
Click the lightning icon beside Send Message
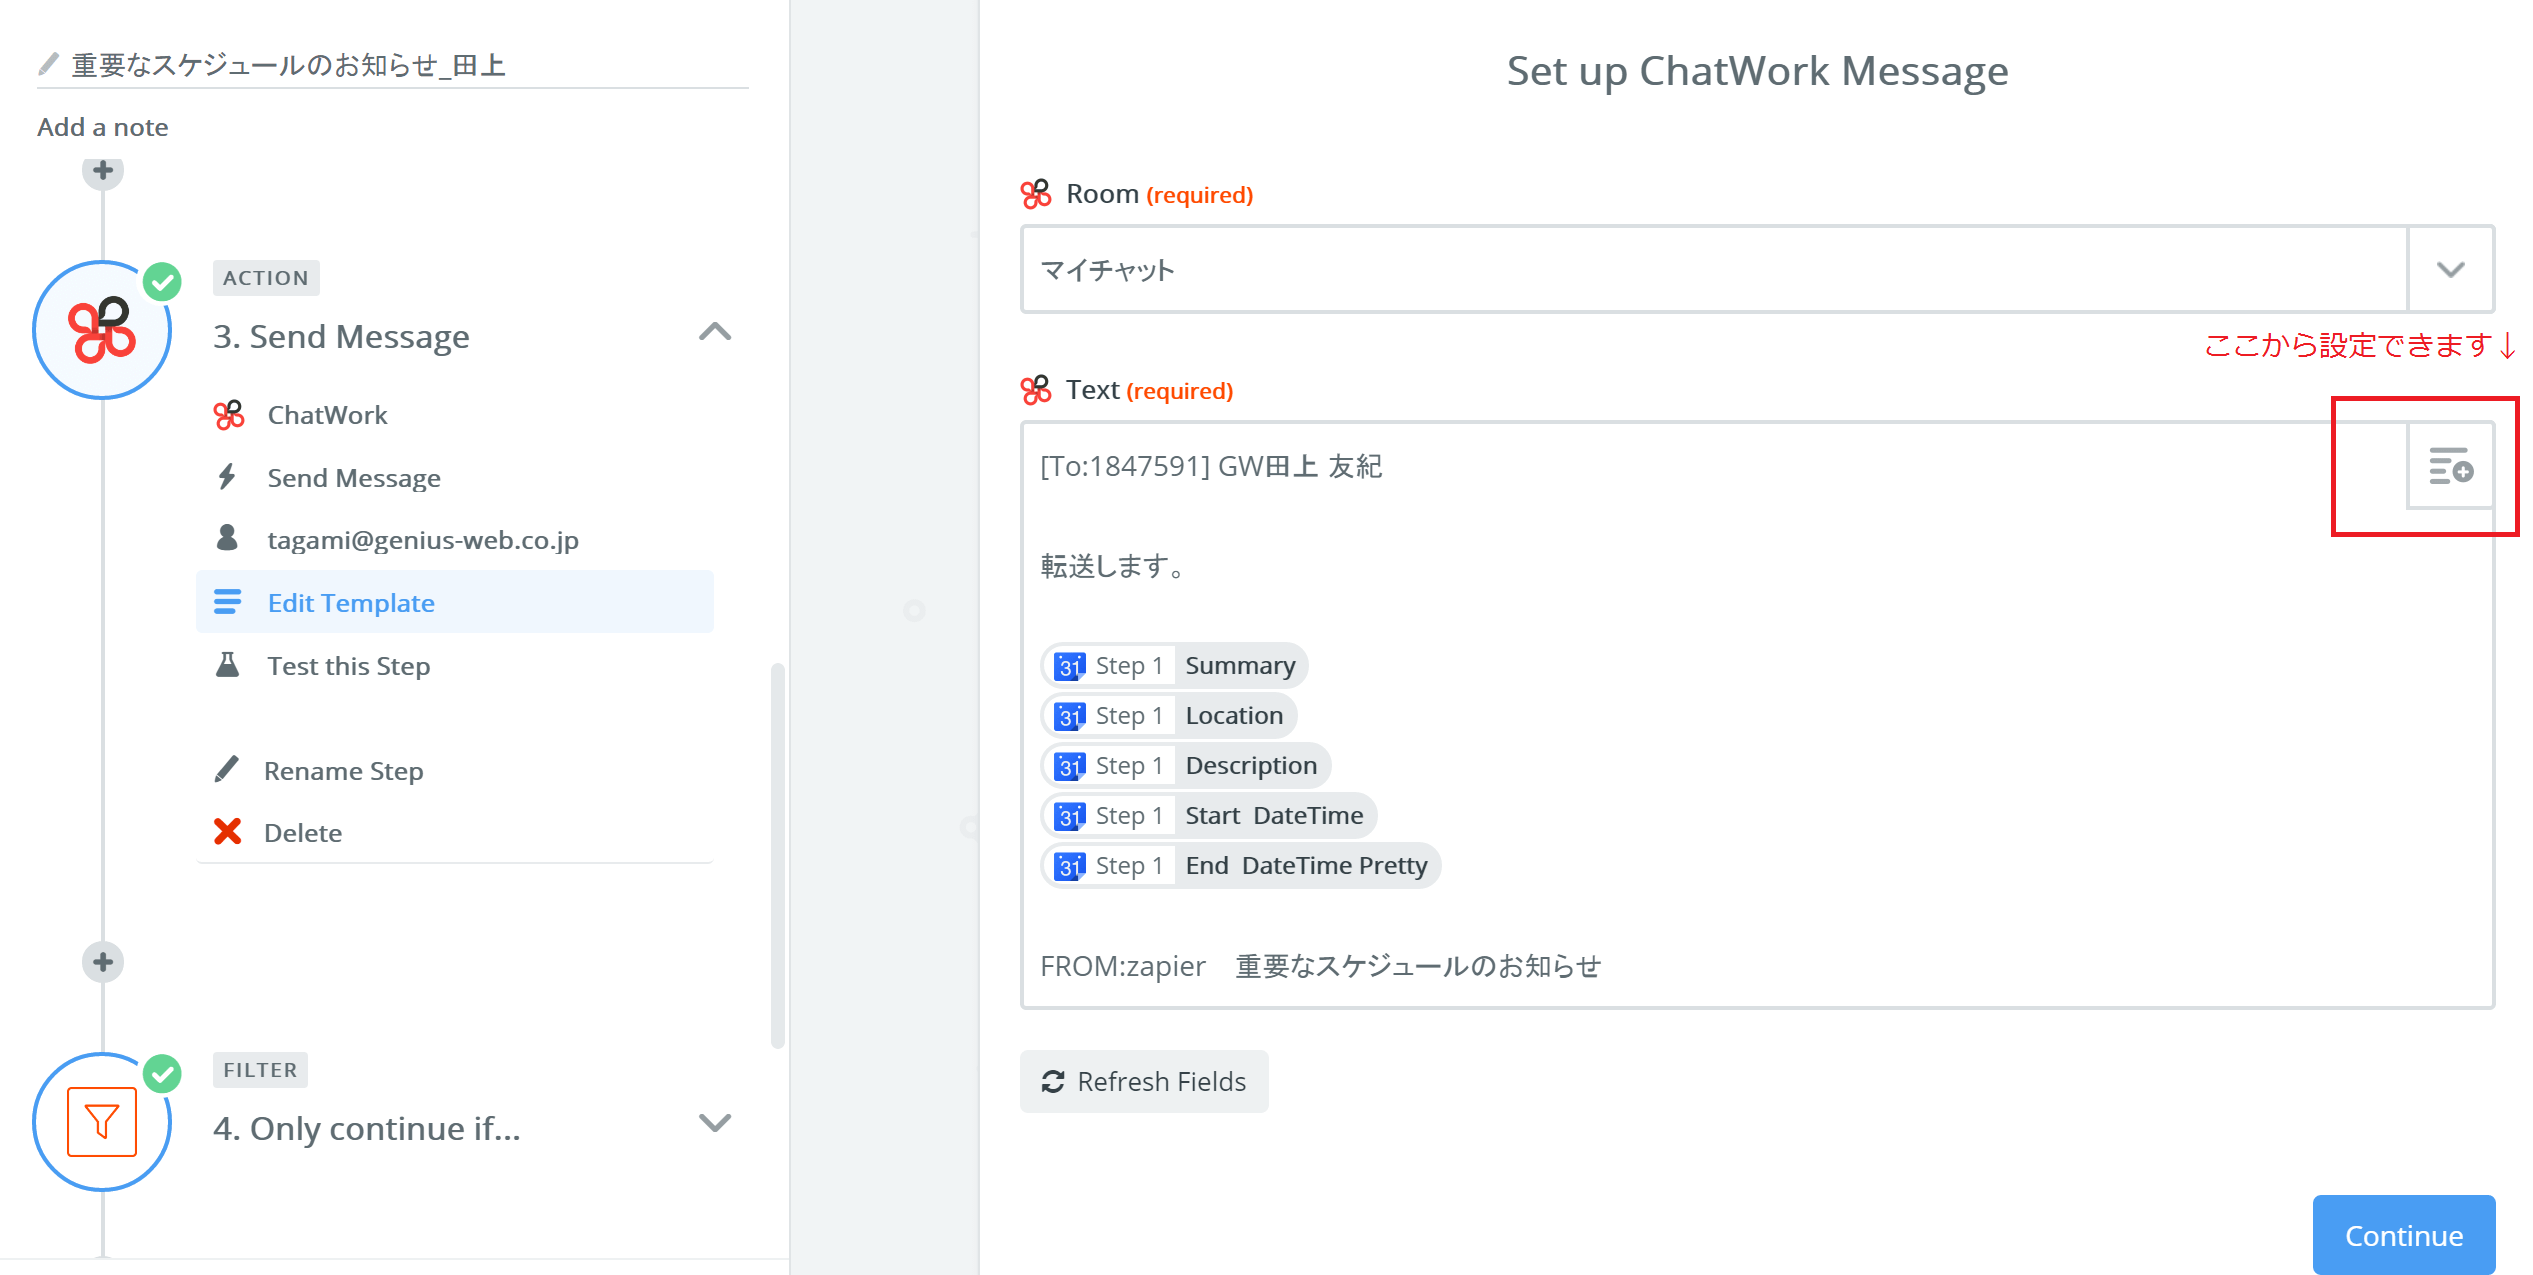point(228,477)
